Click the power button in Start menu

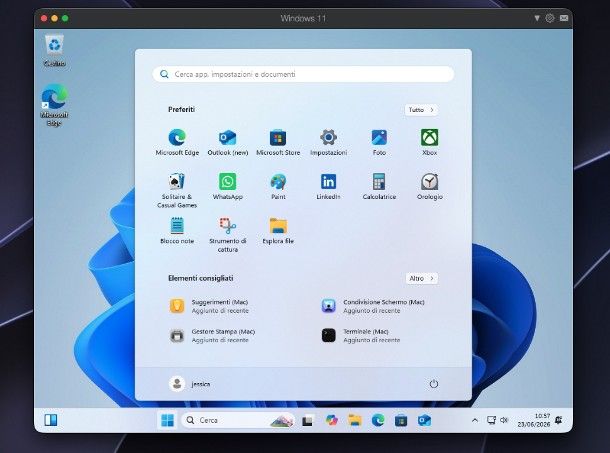coord(433,384)
